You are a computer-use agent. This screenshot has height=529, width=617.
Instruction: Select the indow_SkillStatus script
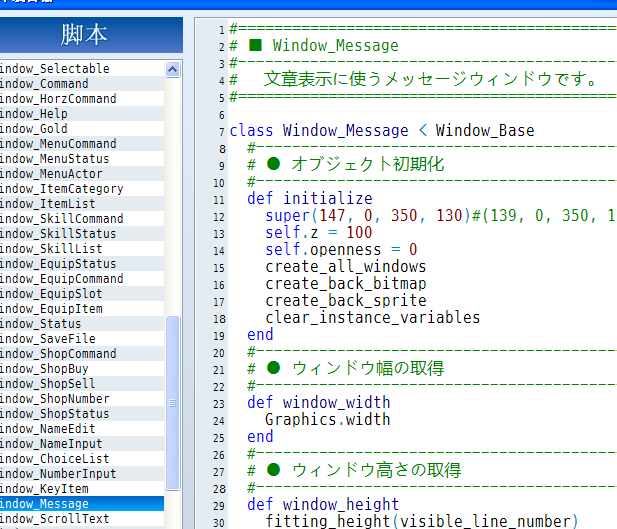click(82, 233)
